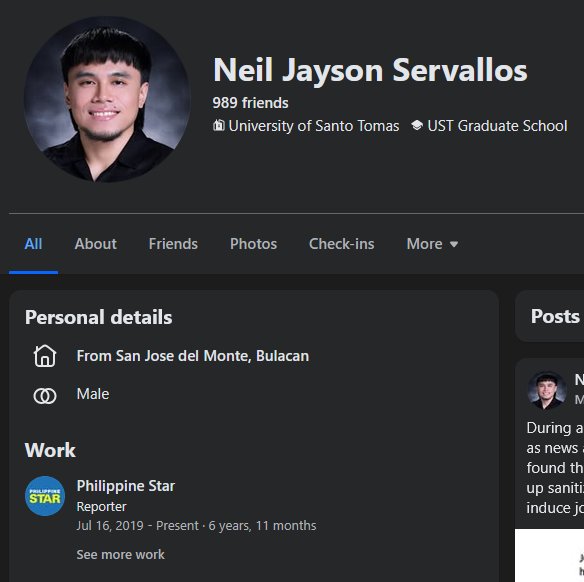Click the Philippine Star logo icon
Screen dimensions: 584x582
(45, 496)
